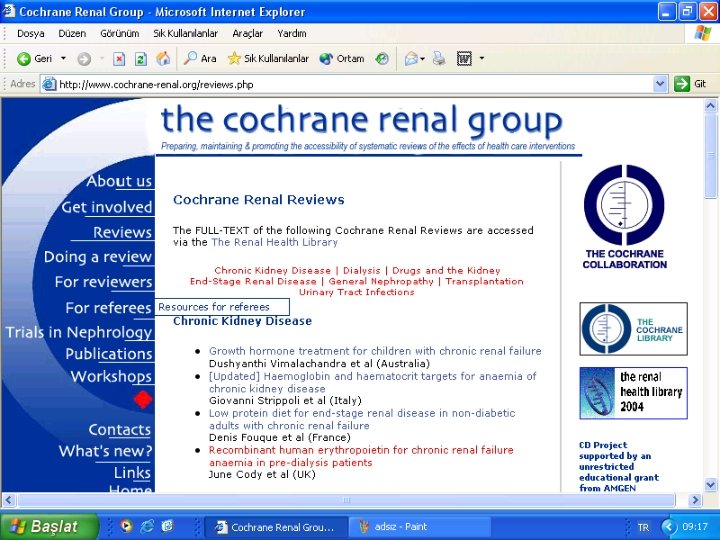The image size is (720, 540).
Task: Open the Düzen menu
Action: (72, 34)
